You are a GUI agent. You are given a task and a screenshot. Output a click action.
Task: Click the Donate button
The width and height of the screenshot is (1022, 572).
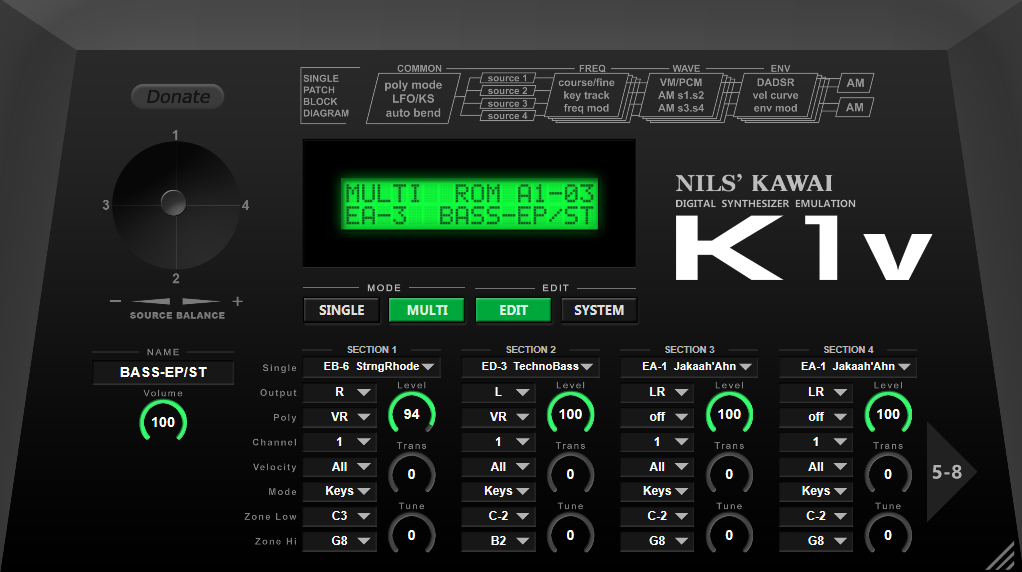[x=178, y=97]
